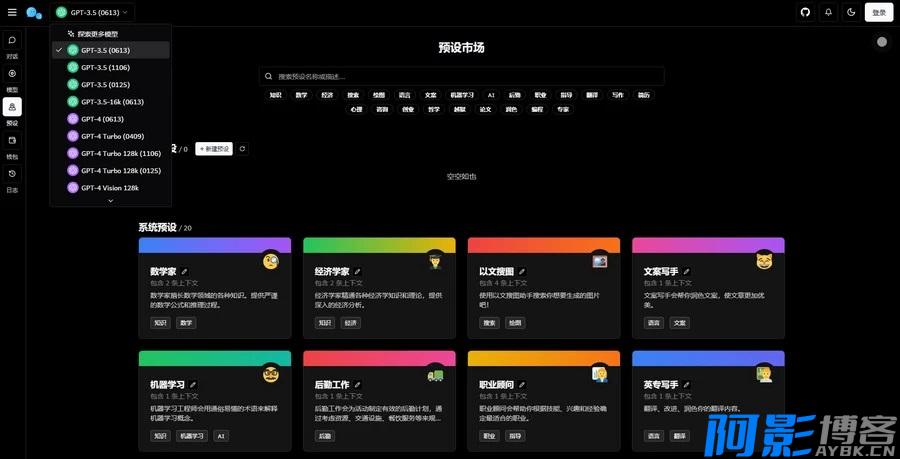Filter by 数学 tag under search bar

[x=301, y=95]
